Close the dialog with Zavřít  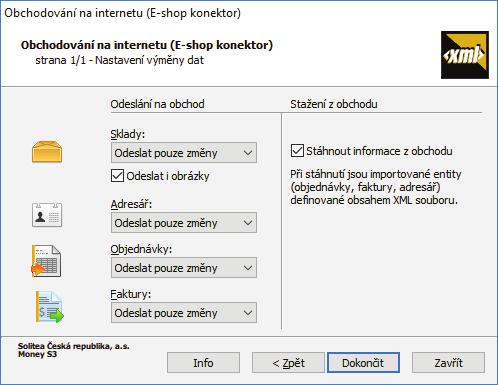point(448,363)
